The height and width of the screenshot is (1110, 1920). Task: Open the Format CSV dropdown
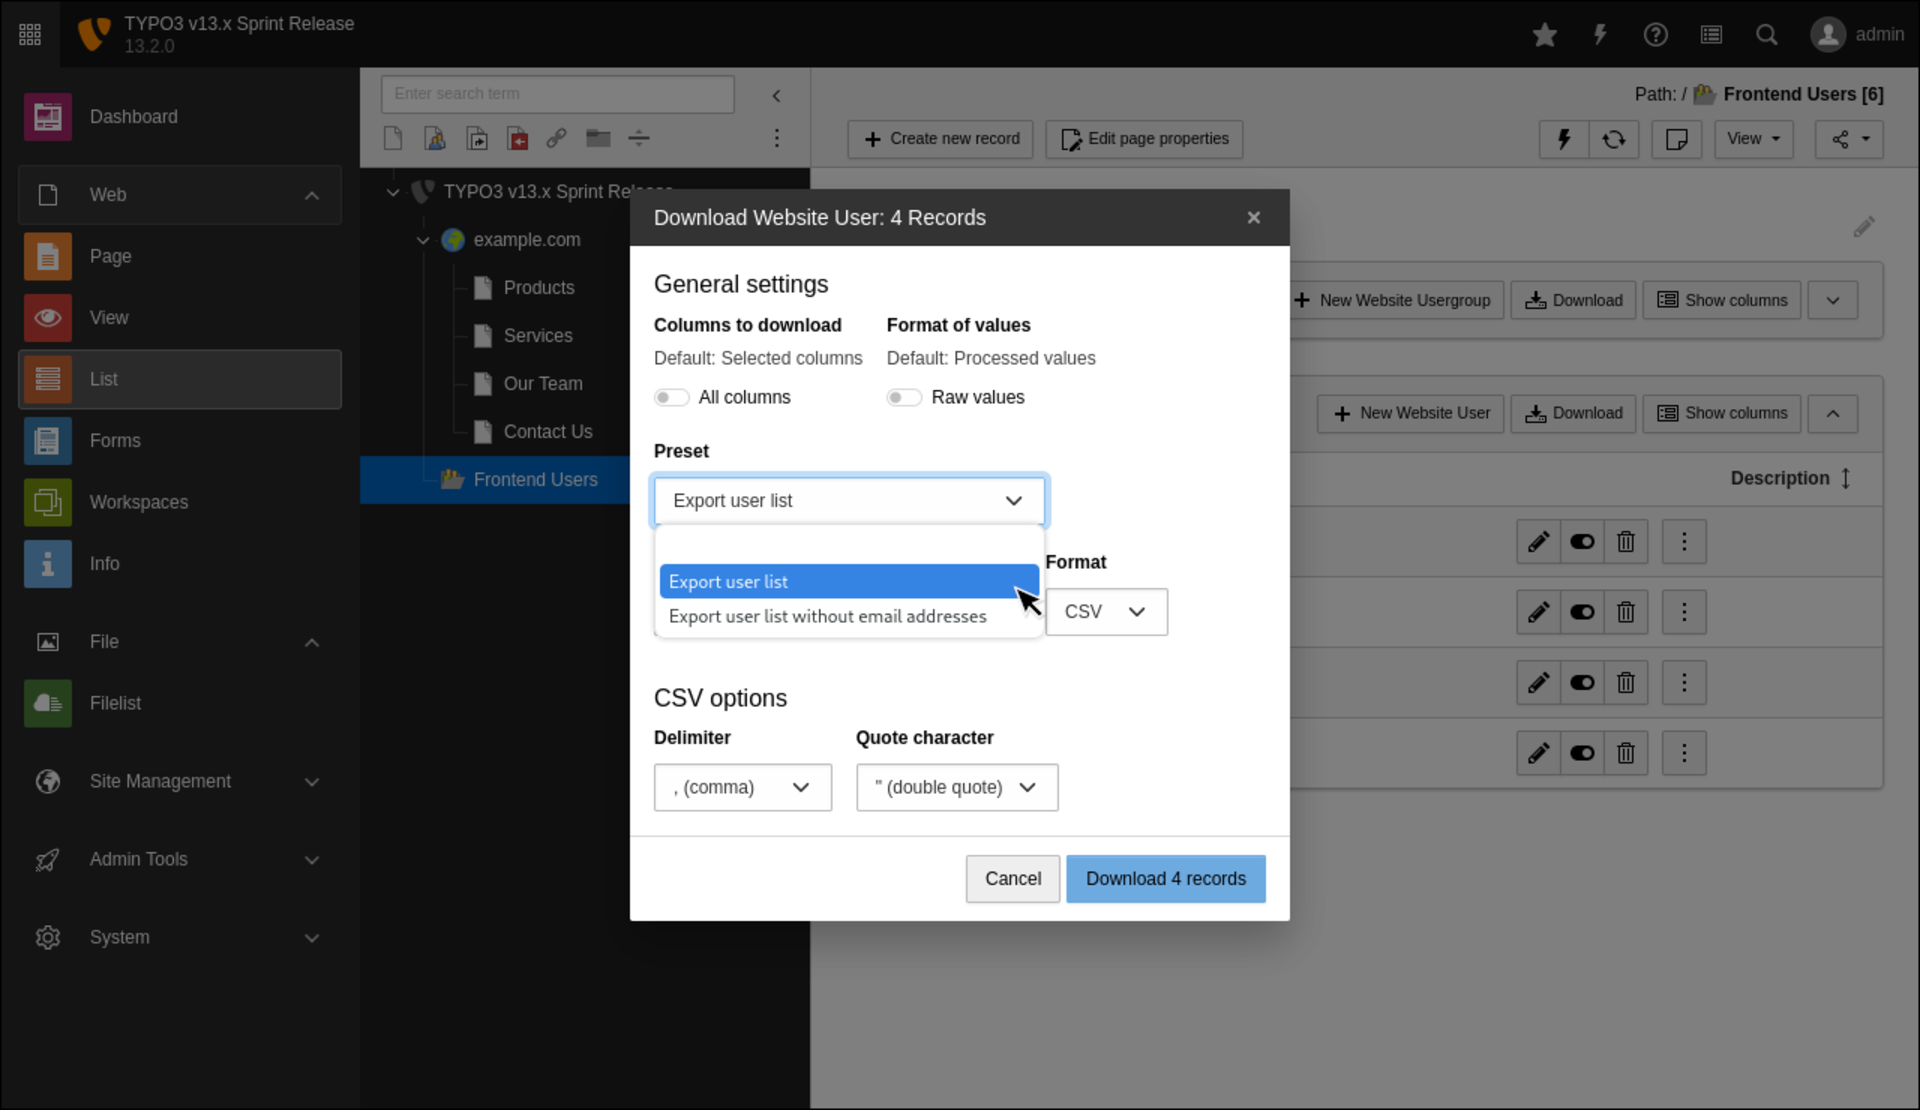click(x=1105, y=610)
